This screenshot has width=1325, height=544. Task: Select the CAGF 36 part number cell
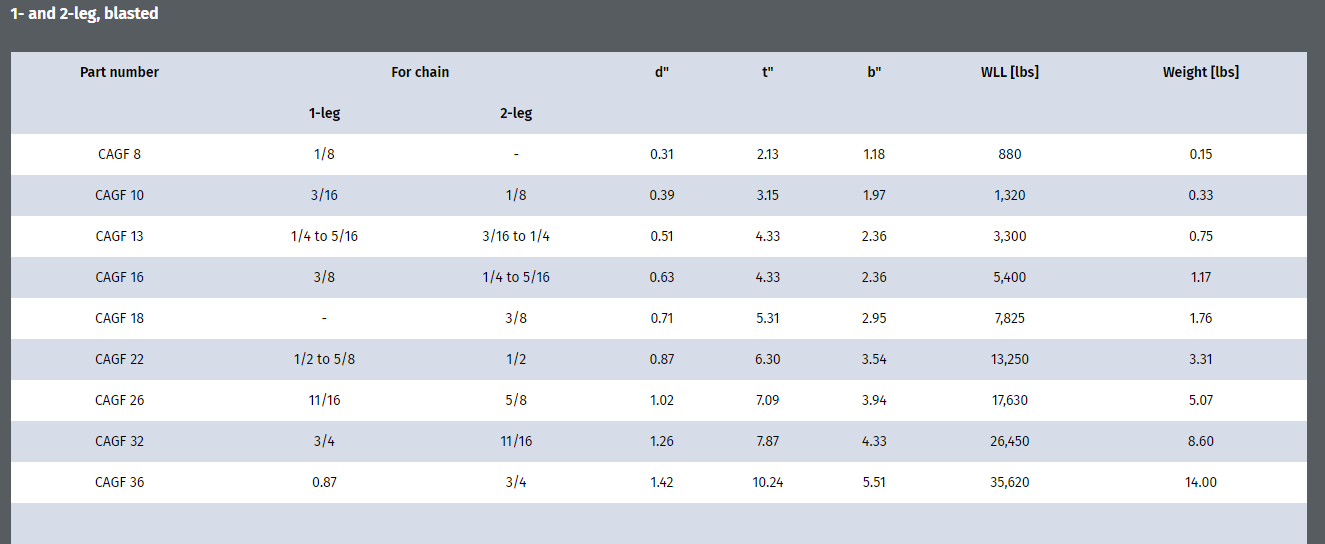click(119, 482)
